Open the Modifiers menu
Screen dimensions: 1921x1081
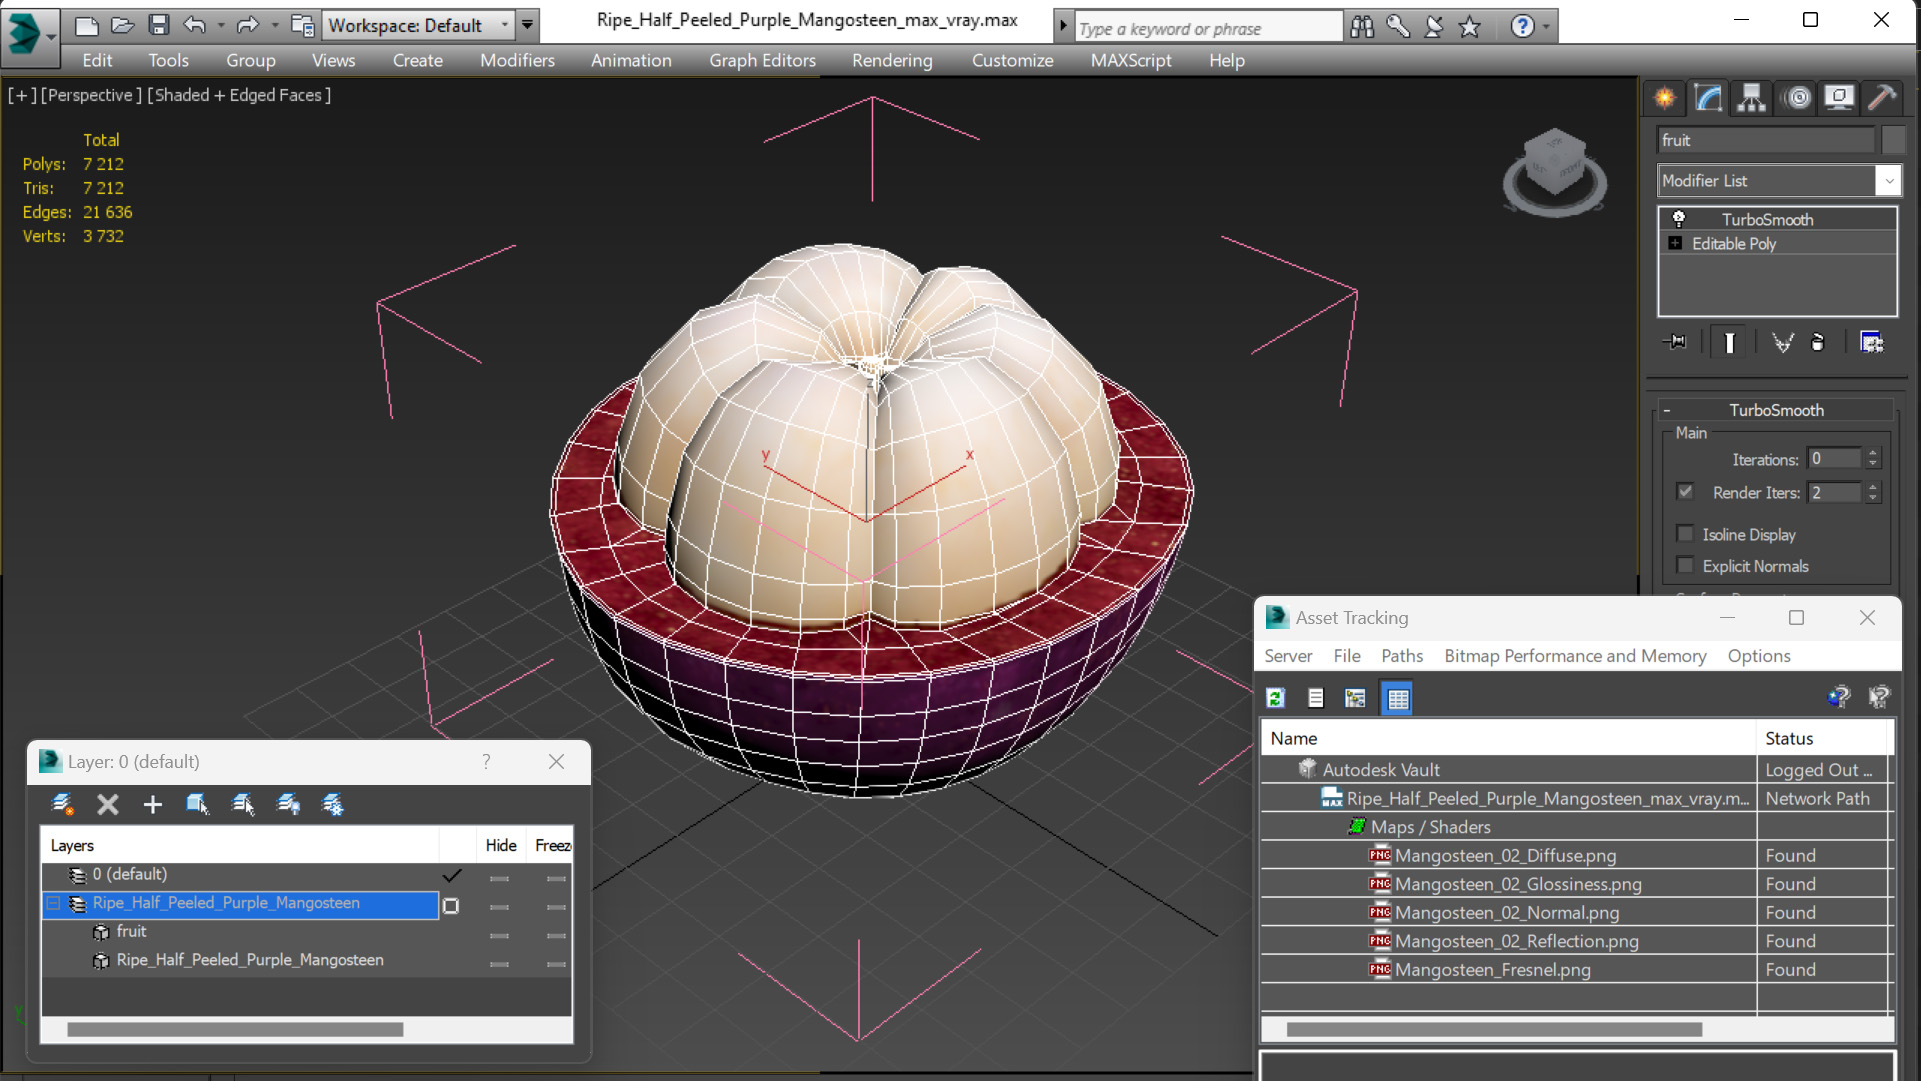(517, 60)
